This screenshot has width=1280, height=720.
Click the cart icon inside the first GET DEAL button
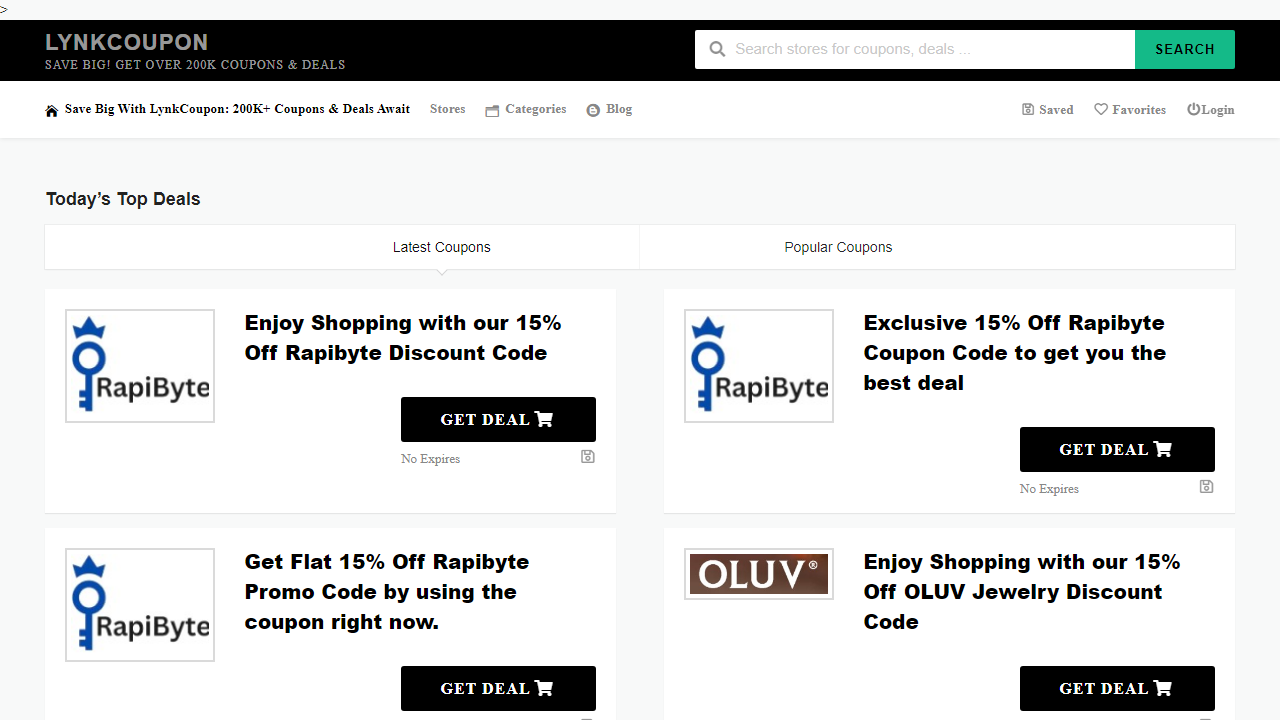point(543,419)
